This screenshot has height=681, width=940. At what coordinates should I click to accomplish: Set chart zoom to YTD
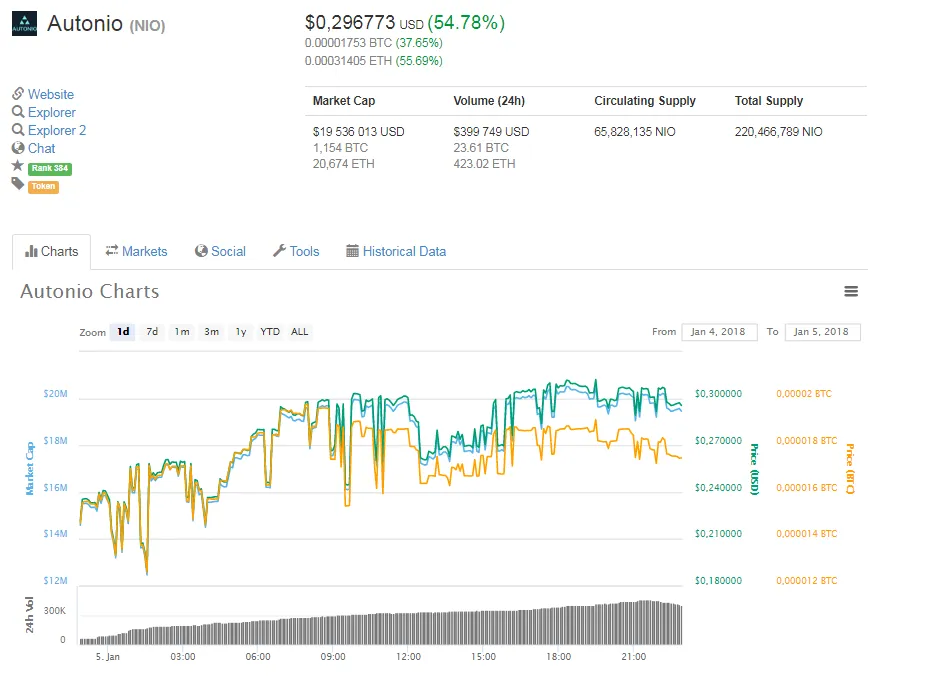270,332
